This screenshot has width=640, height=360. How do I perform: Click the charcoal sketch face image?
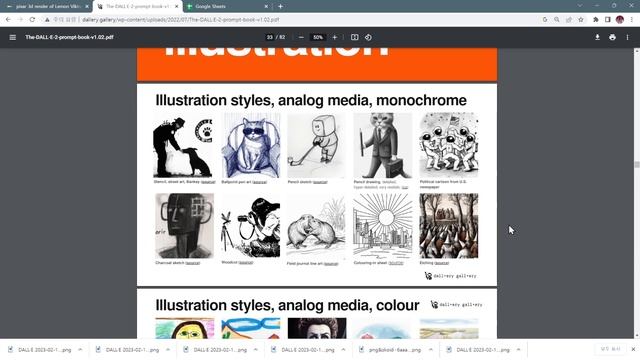point(184,226)
